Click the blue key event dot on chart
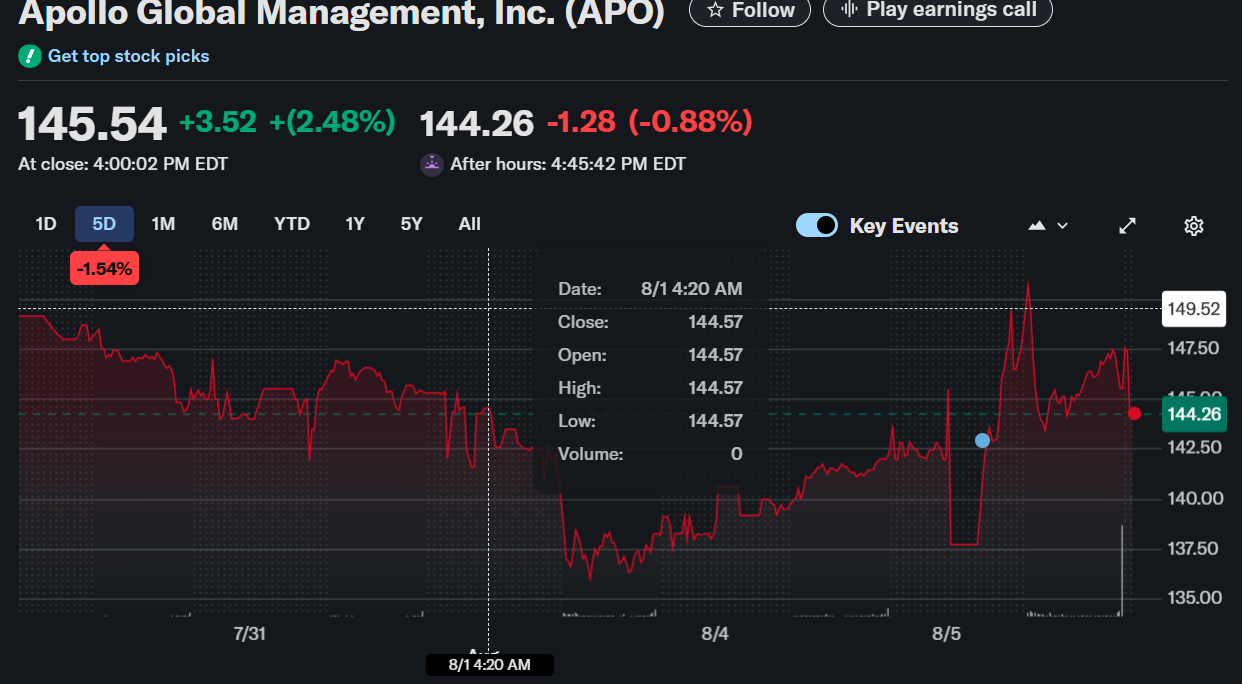Screen dimensions: 1242x684 coord(982,440)
